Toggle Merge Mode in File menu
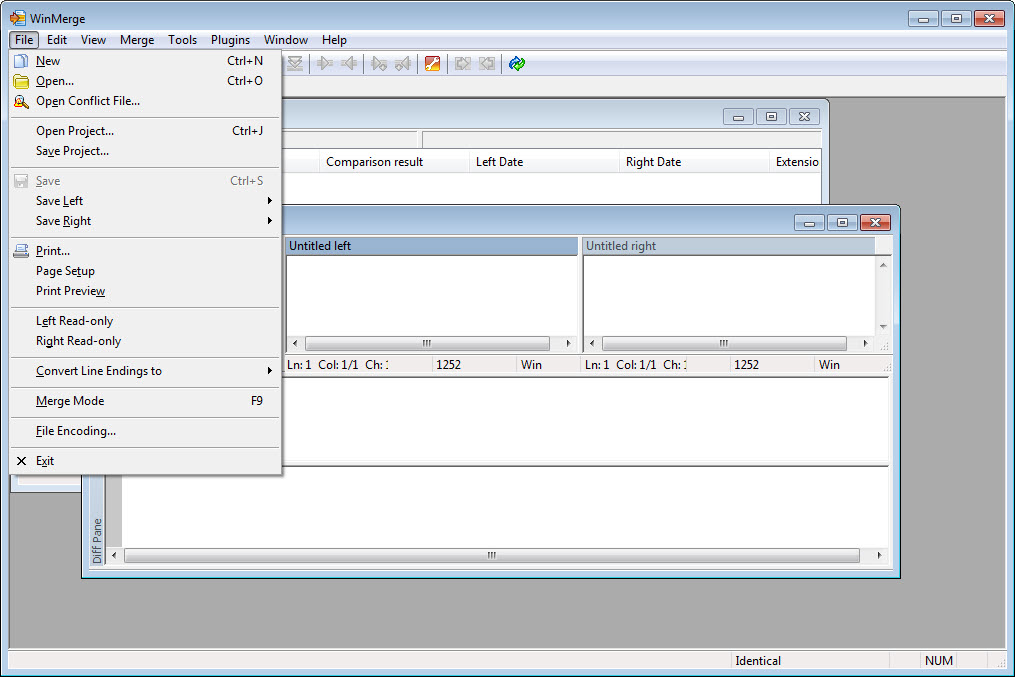Screen dimensions: 1015x677 pos(146,401)
